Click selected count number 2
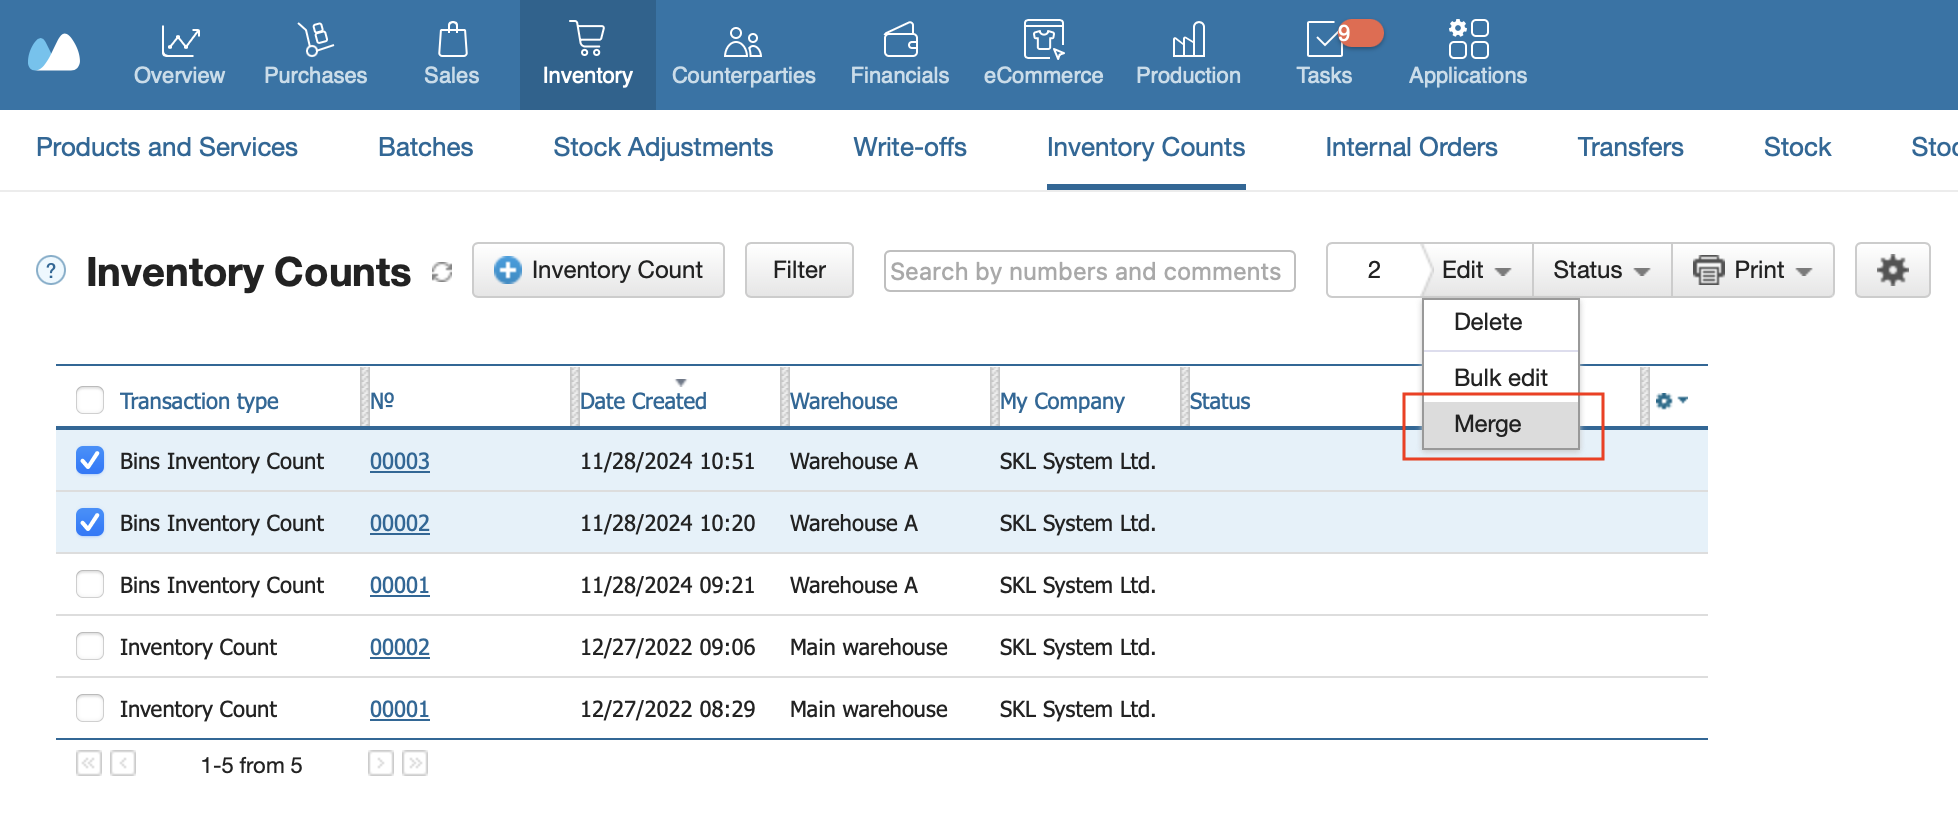This screenshot has width=1958, height=822. click(1374, 270)
